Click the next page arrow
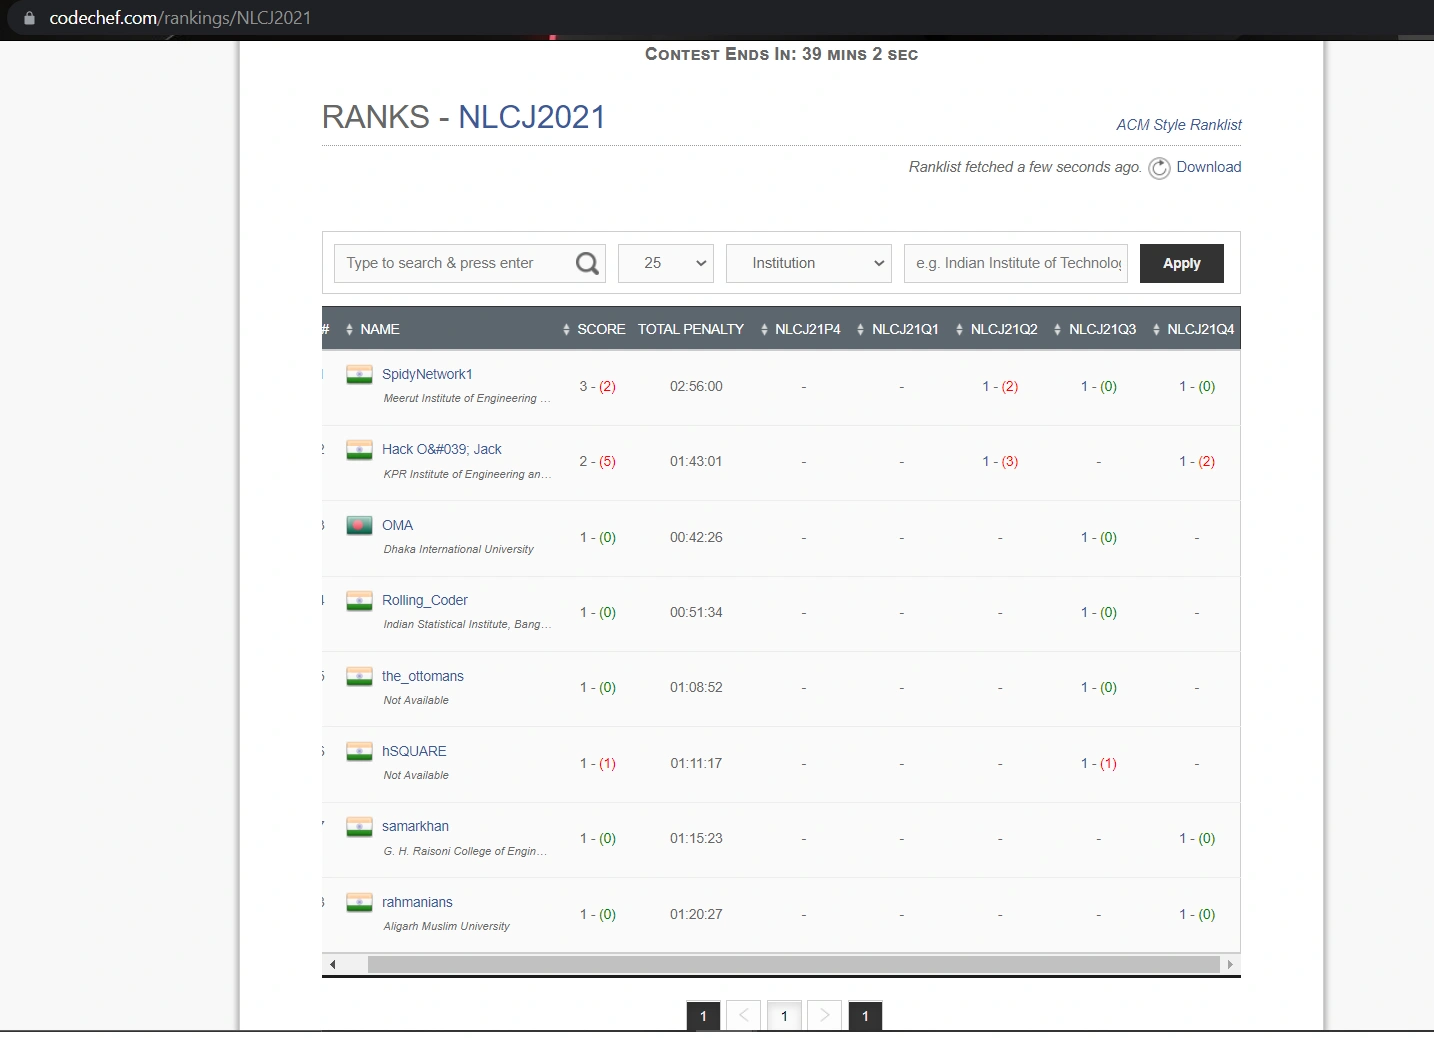1434x1038 pixels. click(x=824, y=1016)
